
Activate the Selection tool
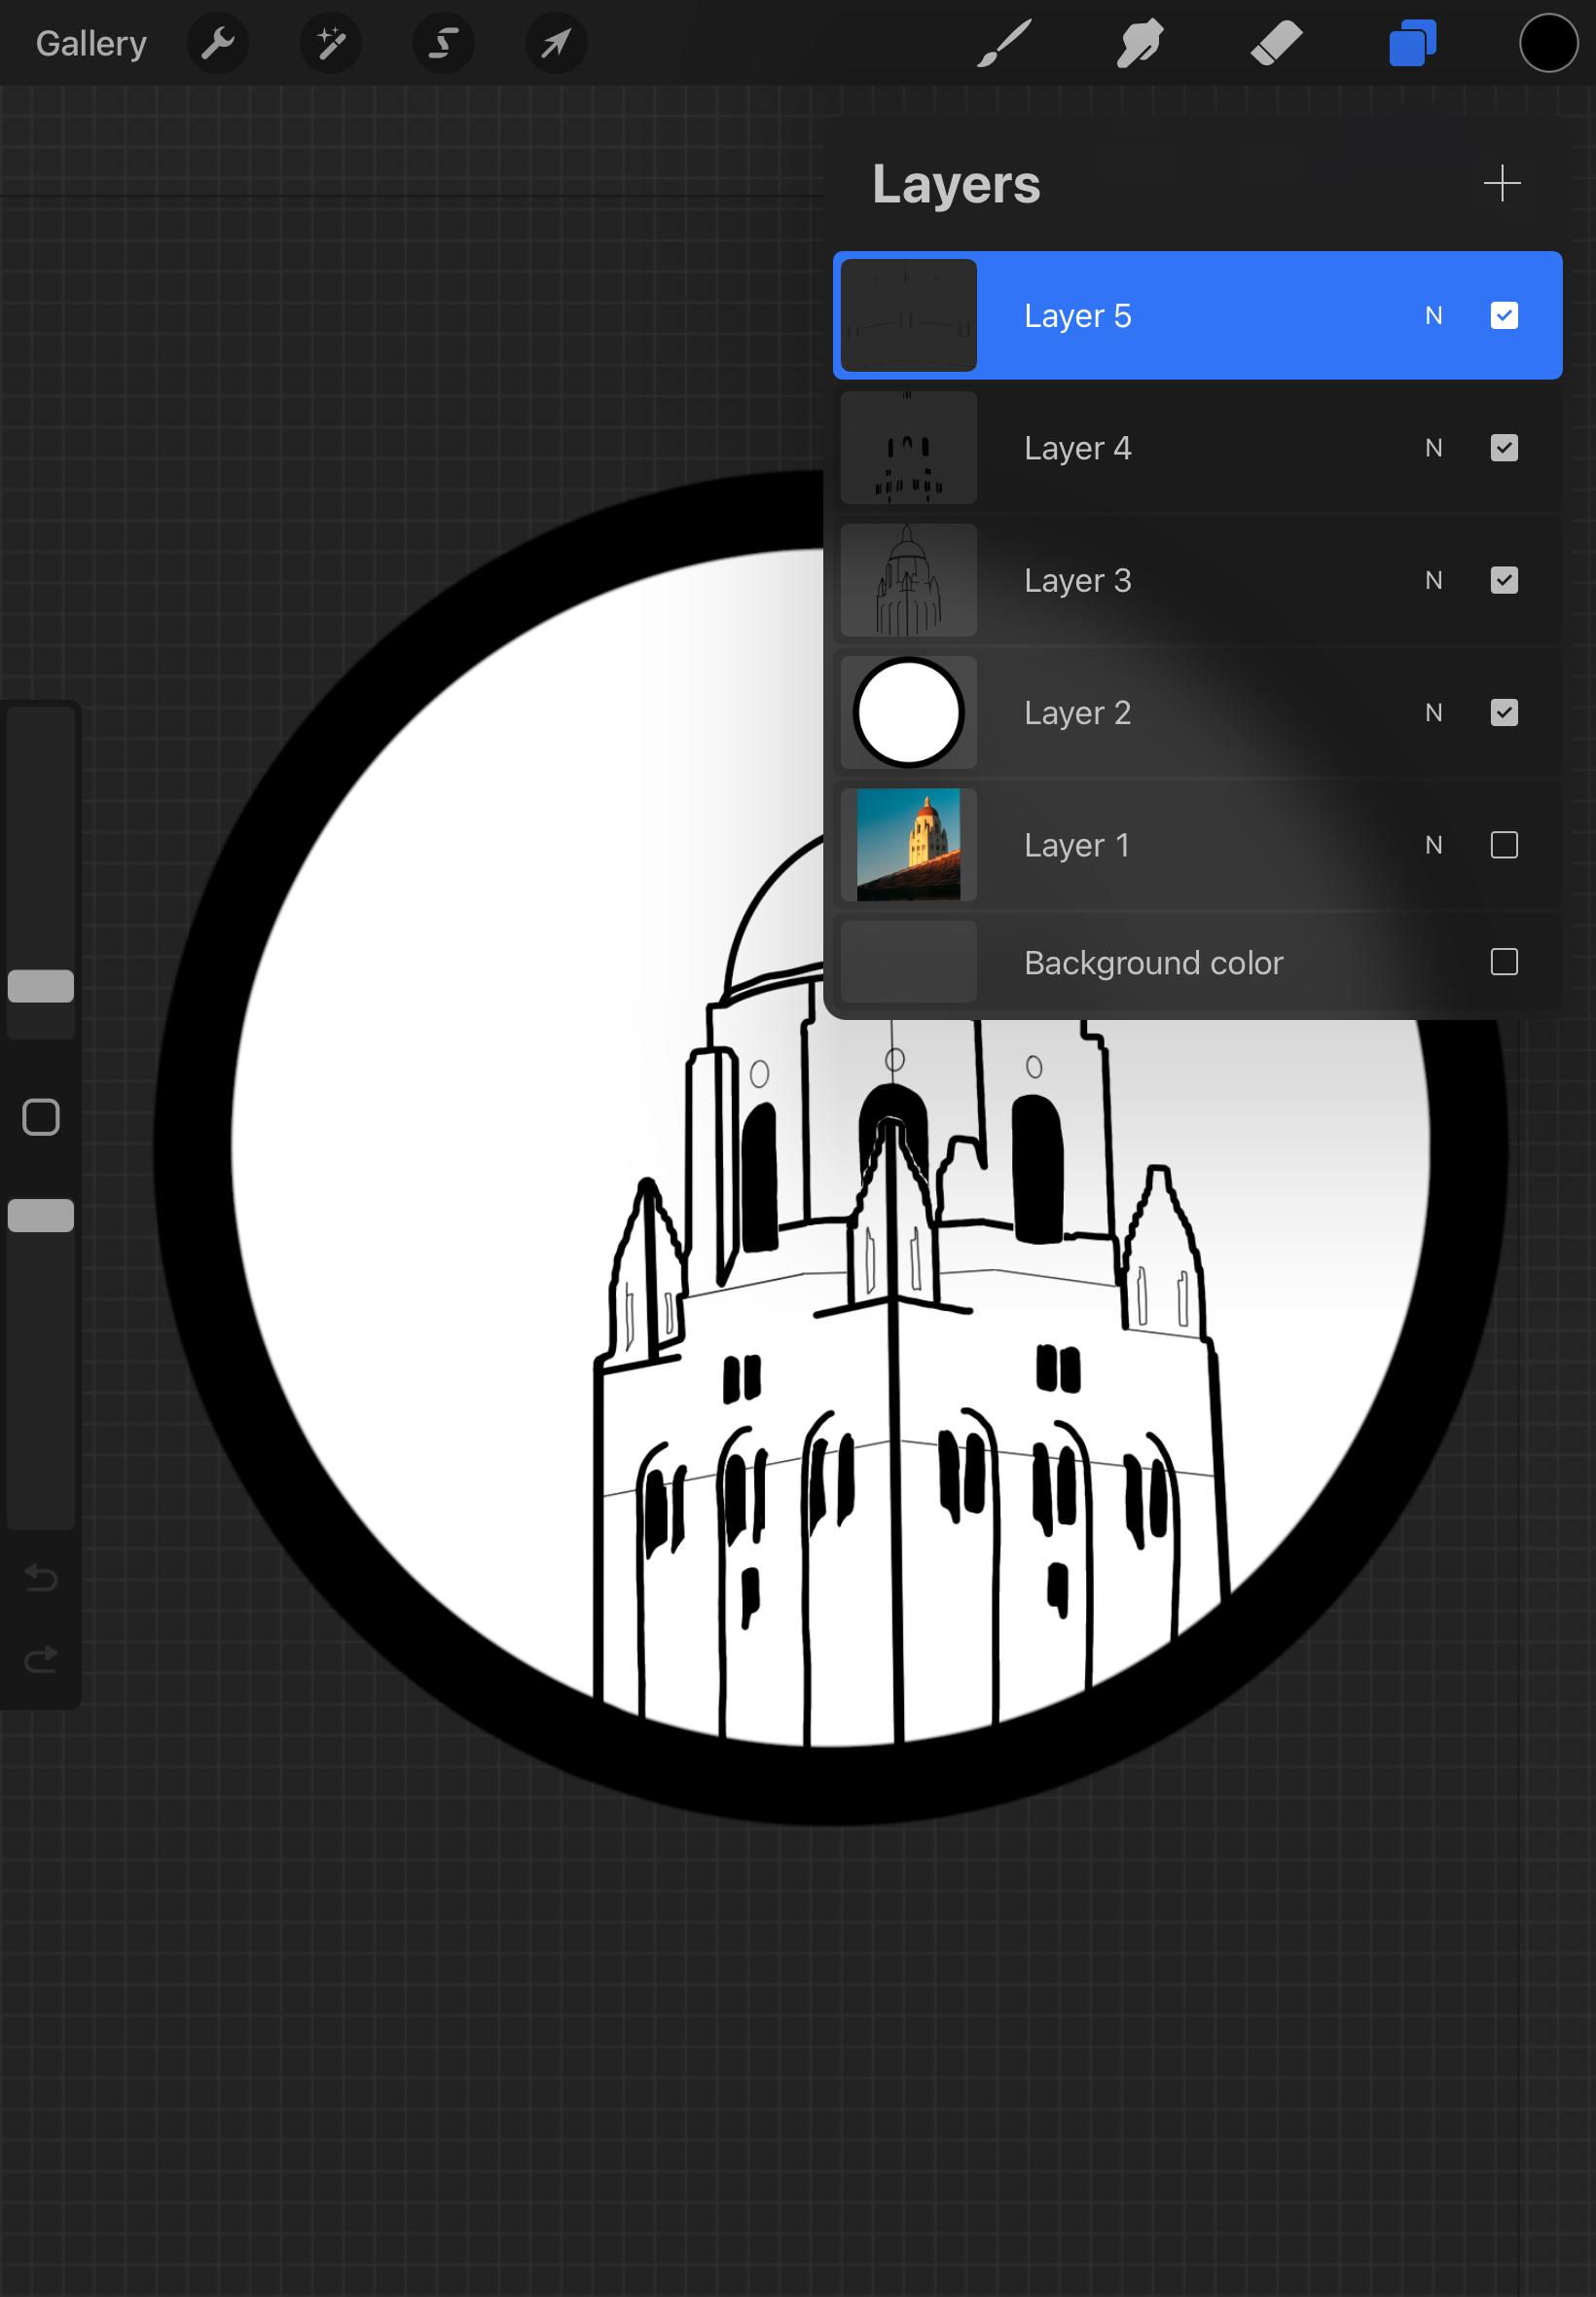pyautogui.click(x=444, y=43)
